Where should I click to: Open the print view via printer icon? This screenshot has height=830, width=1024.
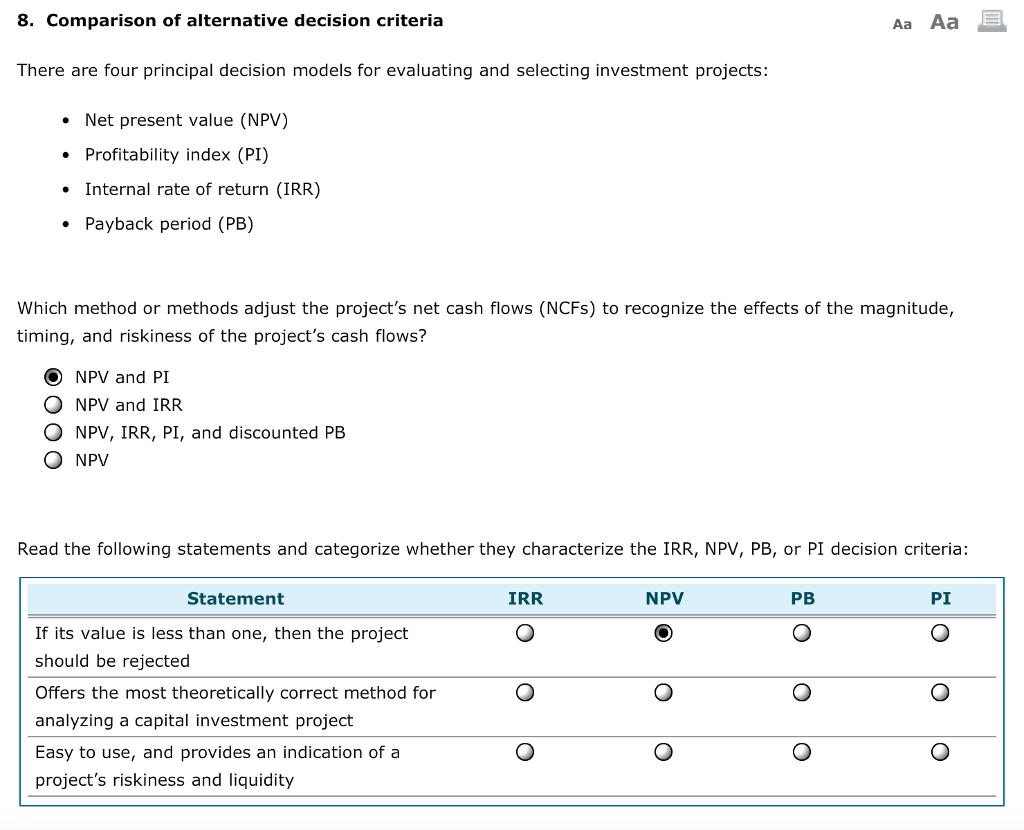(991, 21)
